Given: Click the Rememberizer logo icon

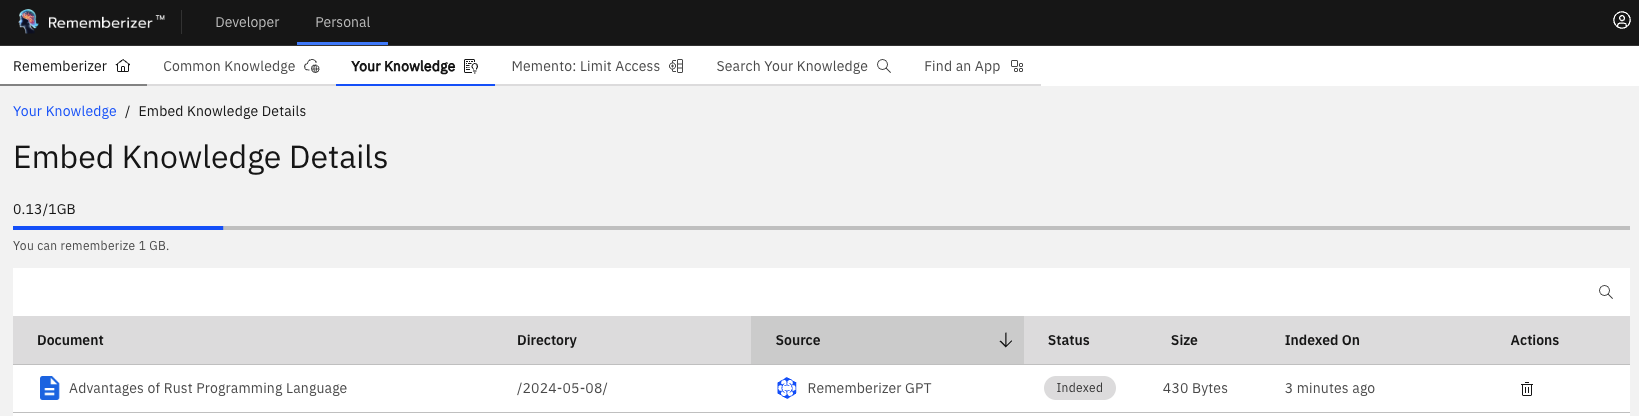Looking at the screenshot, I should [27, 21].
